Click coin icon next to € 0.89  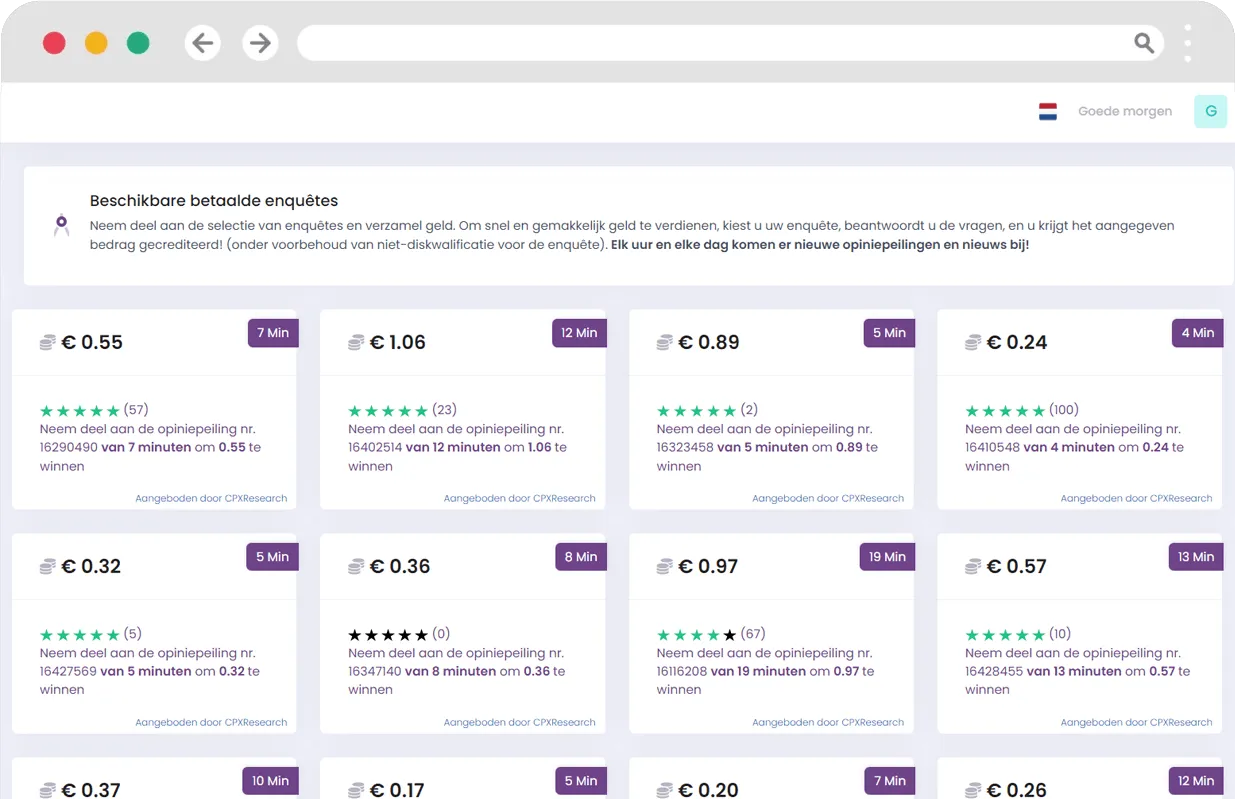[x=664, y=343]
